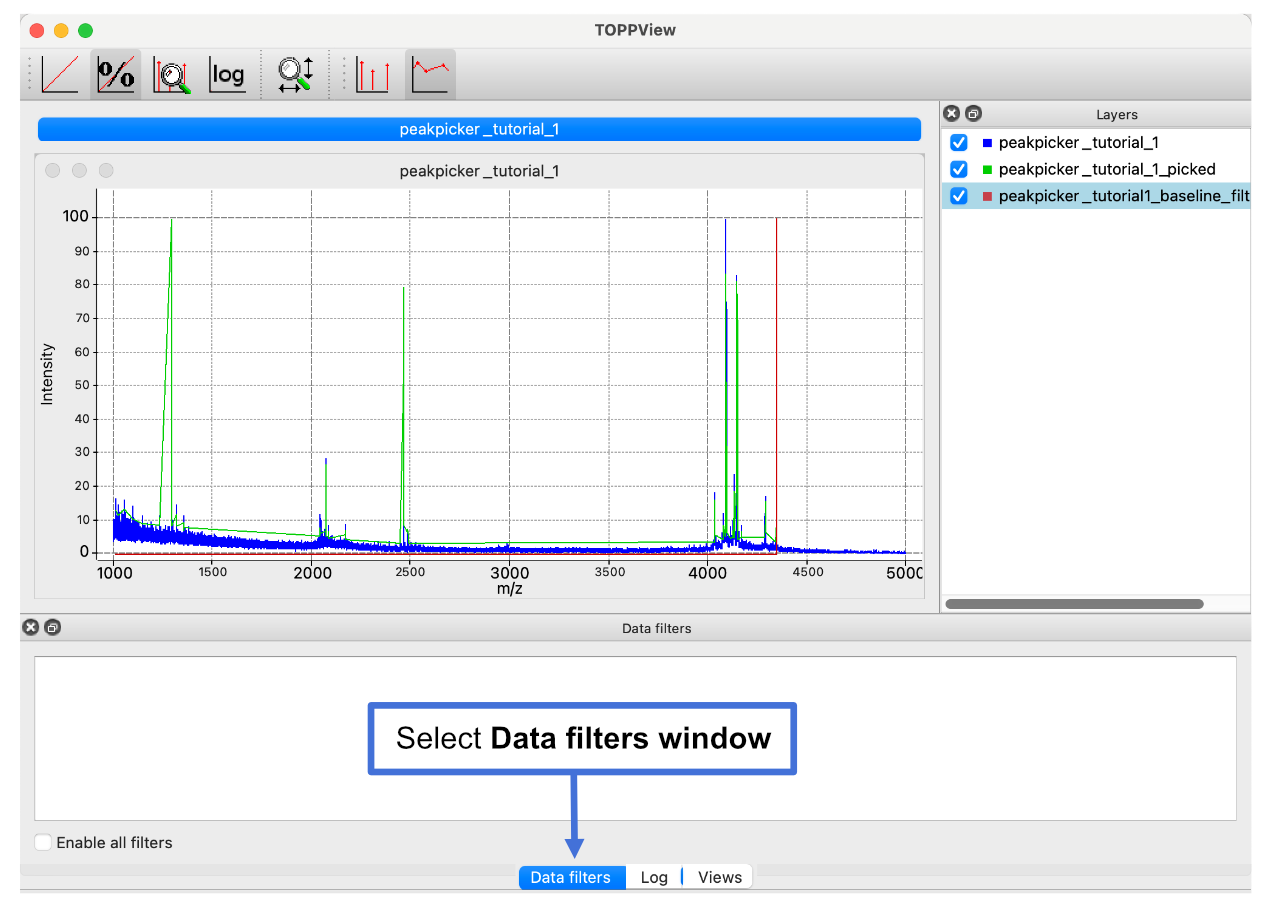1266x908 pixels.
Task: Open the Data filters tab
Action: [x=571, y=877]
